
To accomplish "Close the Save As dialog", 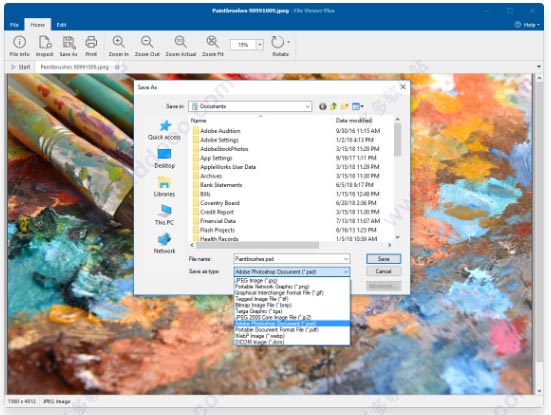I will 403,87.
